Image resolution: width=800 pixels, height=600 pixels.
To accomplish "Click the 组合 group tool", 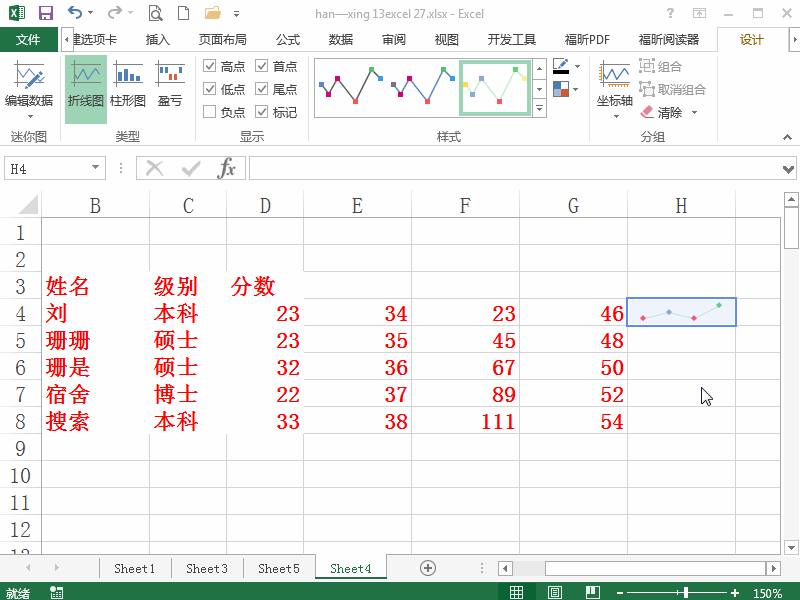I will point(661,66).
